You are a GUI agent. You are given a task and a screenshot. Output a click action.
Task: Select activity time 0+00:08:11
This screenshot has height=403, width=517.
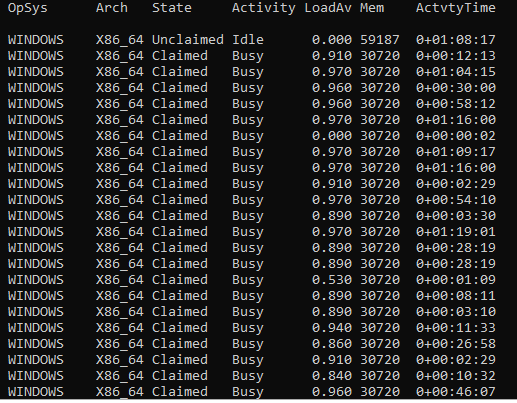coord(456,296)
